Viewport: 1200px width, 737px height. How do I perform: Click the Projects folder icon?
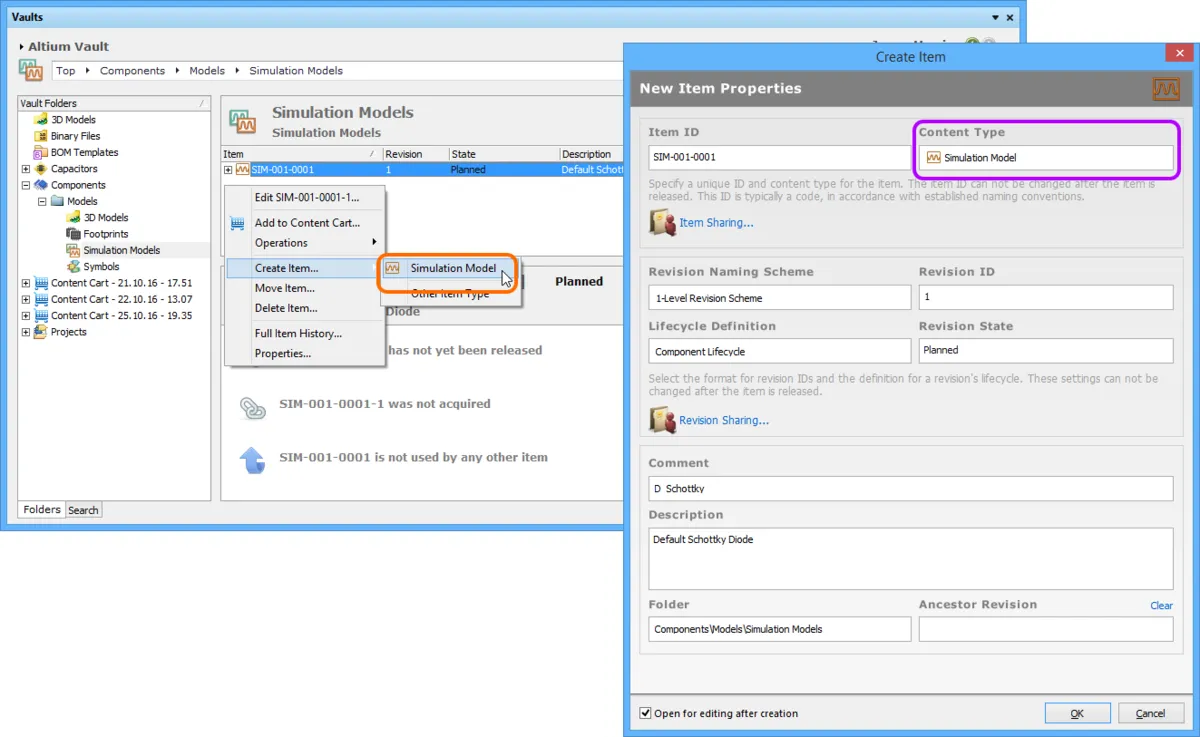coord(42,332)
